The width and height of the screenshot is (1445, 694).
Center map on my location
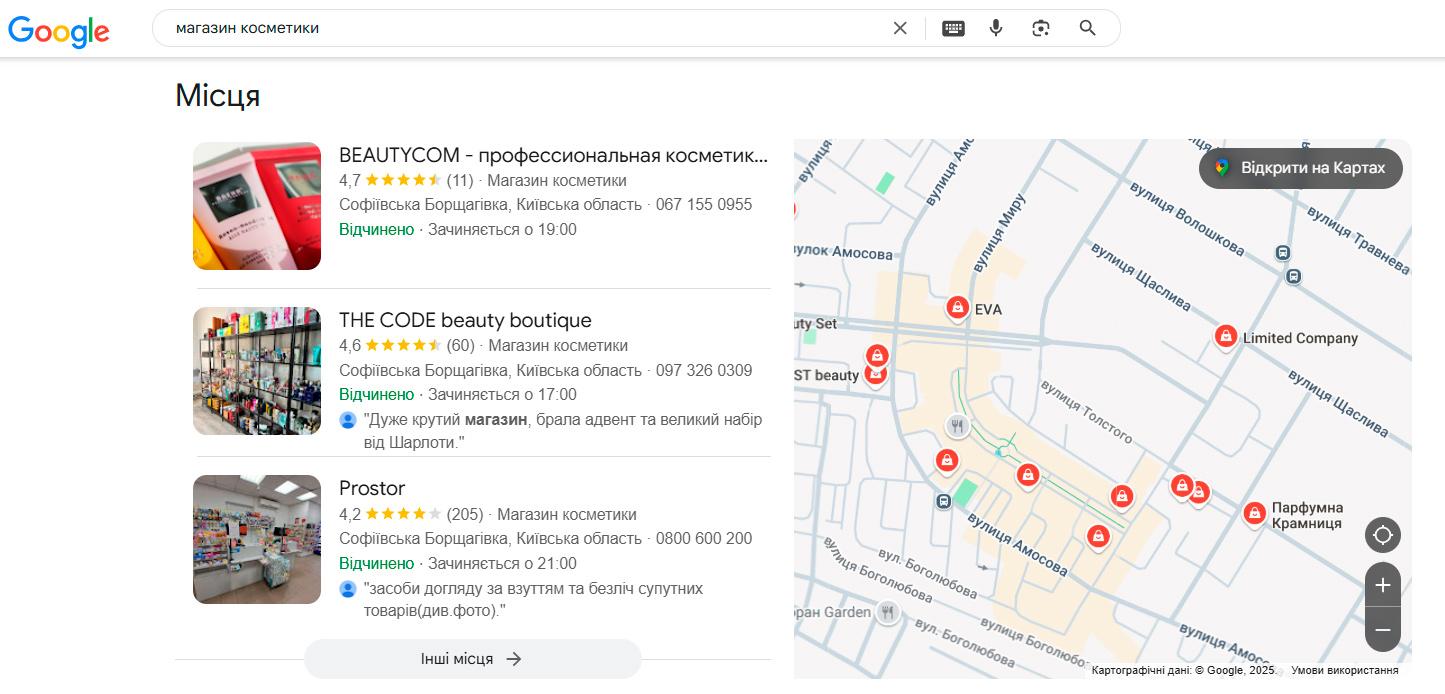[1383, 535]
